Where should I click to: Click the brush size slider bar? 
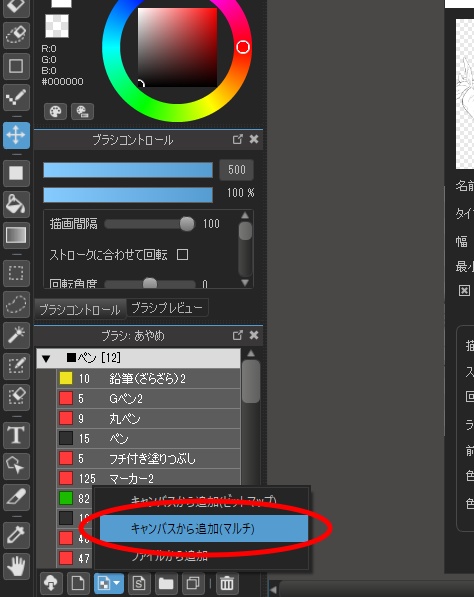pos(128,170)
